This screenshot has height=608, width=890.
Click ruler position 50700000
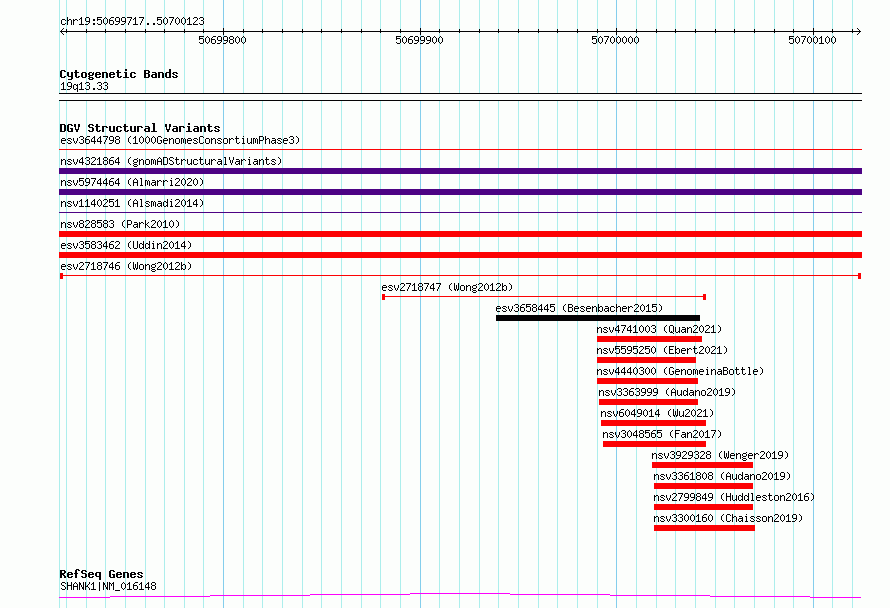(x=616, y=40)
